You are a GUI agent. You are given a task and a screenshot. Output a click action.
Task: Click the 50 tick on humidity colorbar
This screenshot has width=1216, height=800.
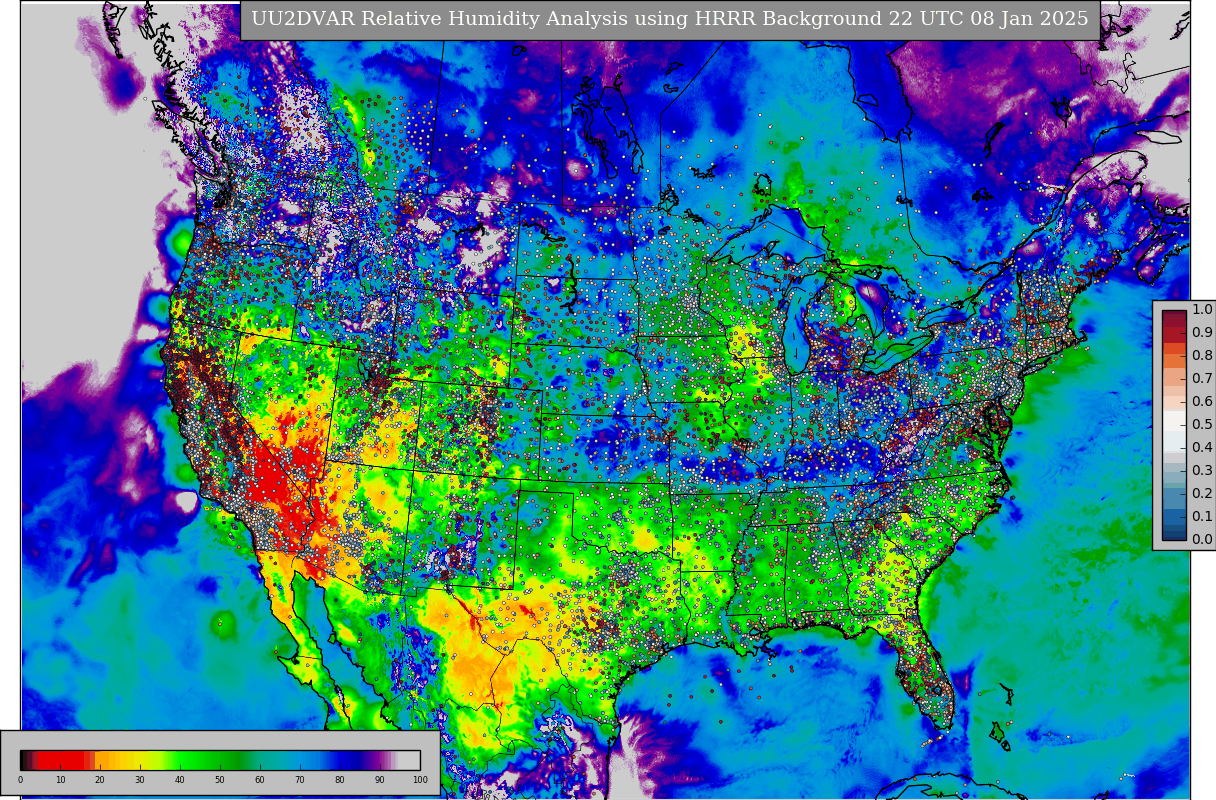[x=220, y=780]
